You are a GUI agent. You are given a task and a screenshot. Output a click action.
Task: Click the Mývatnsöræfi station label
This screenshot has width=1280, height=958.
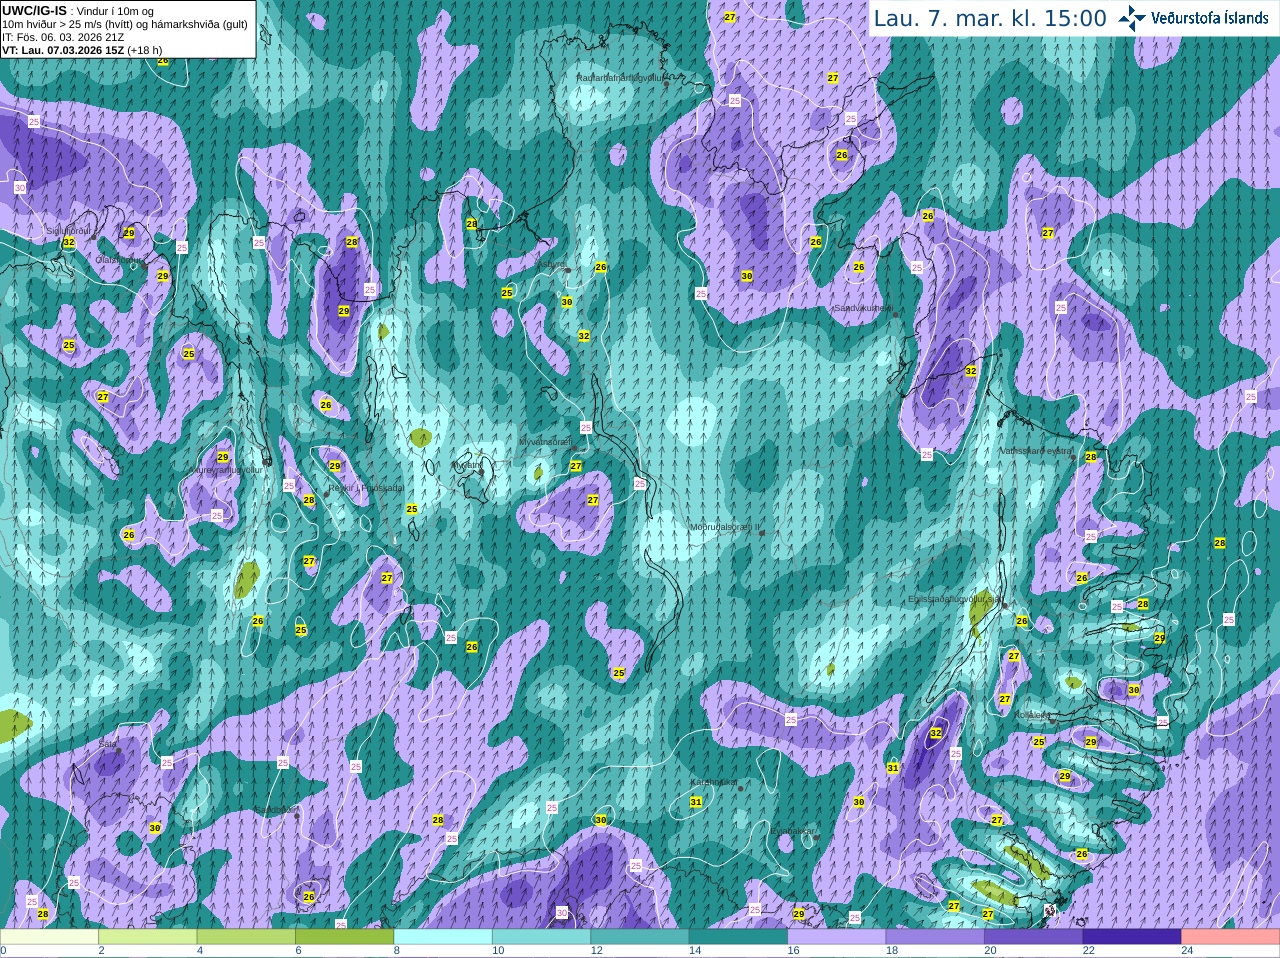coord(545,441)
